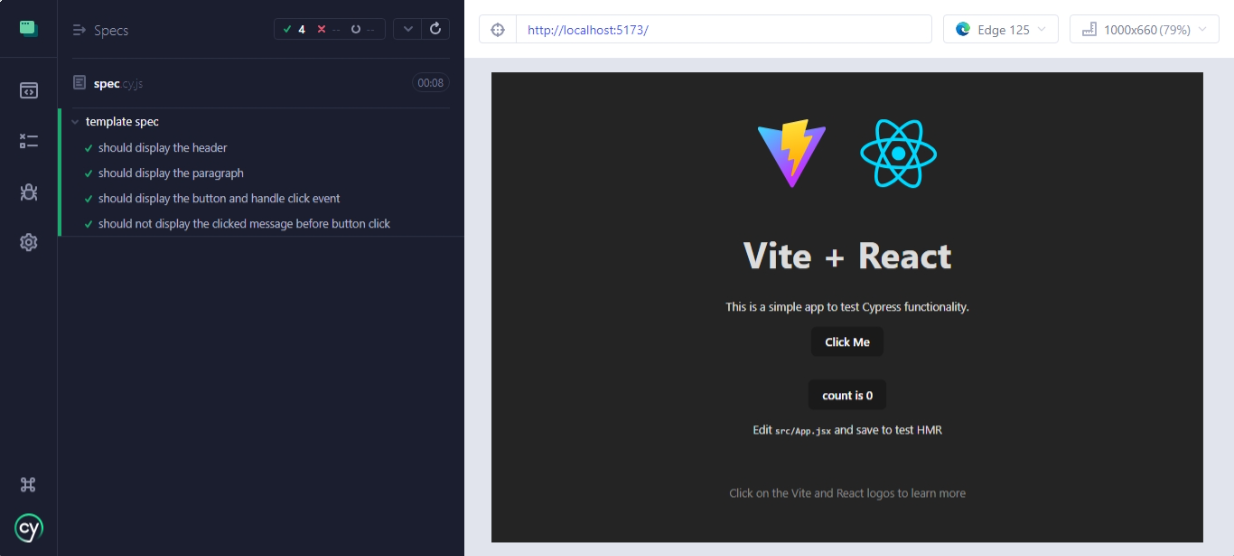Viewport: 1234px width, 556px height.
Task: Click the pending tests spinner counter
Action: pyautogui.click(x=364, y=29)
